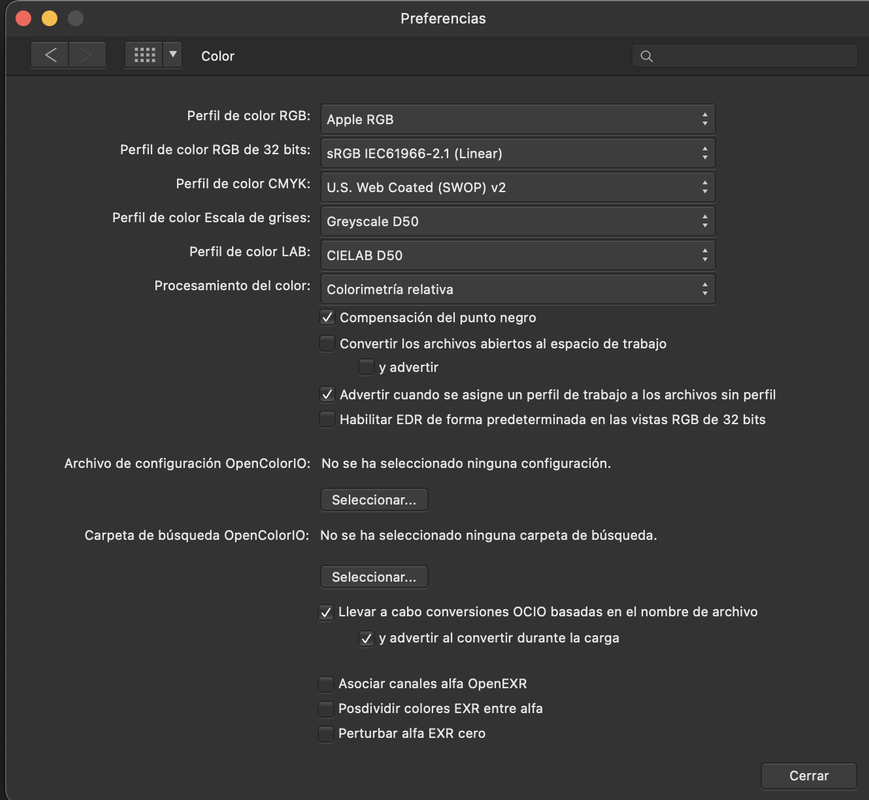Go back with the left arrow button

tap(50, 55)
